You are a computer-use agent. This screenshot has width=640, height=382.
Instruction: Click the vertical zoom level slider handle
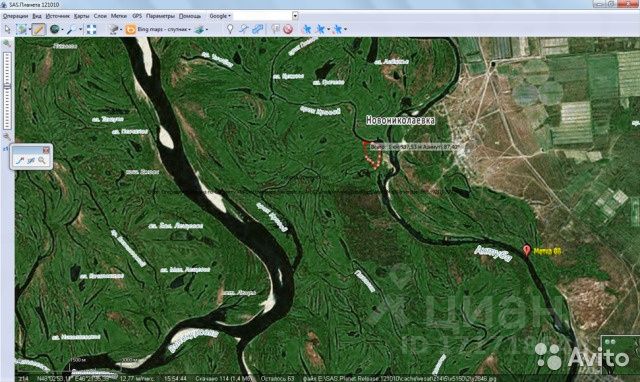coord(7,87)
